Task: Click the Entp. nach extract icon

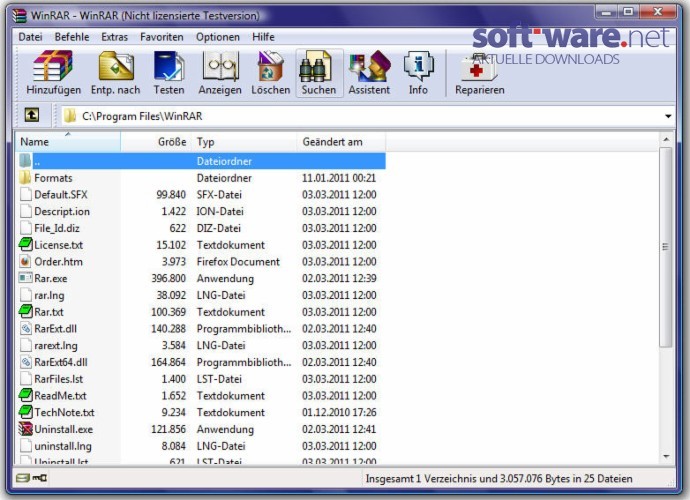Action: (x=116, y=66)
